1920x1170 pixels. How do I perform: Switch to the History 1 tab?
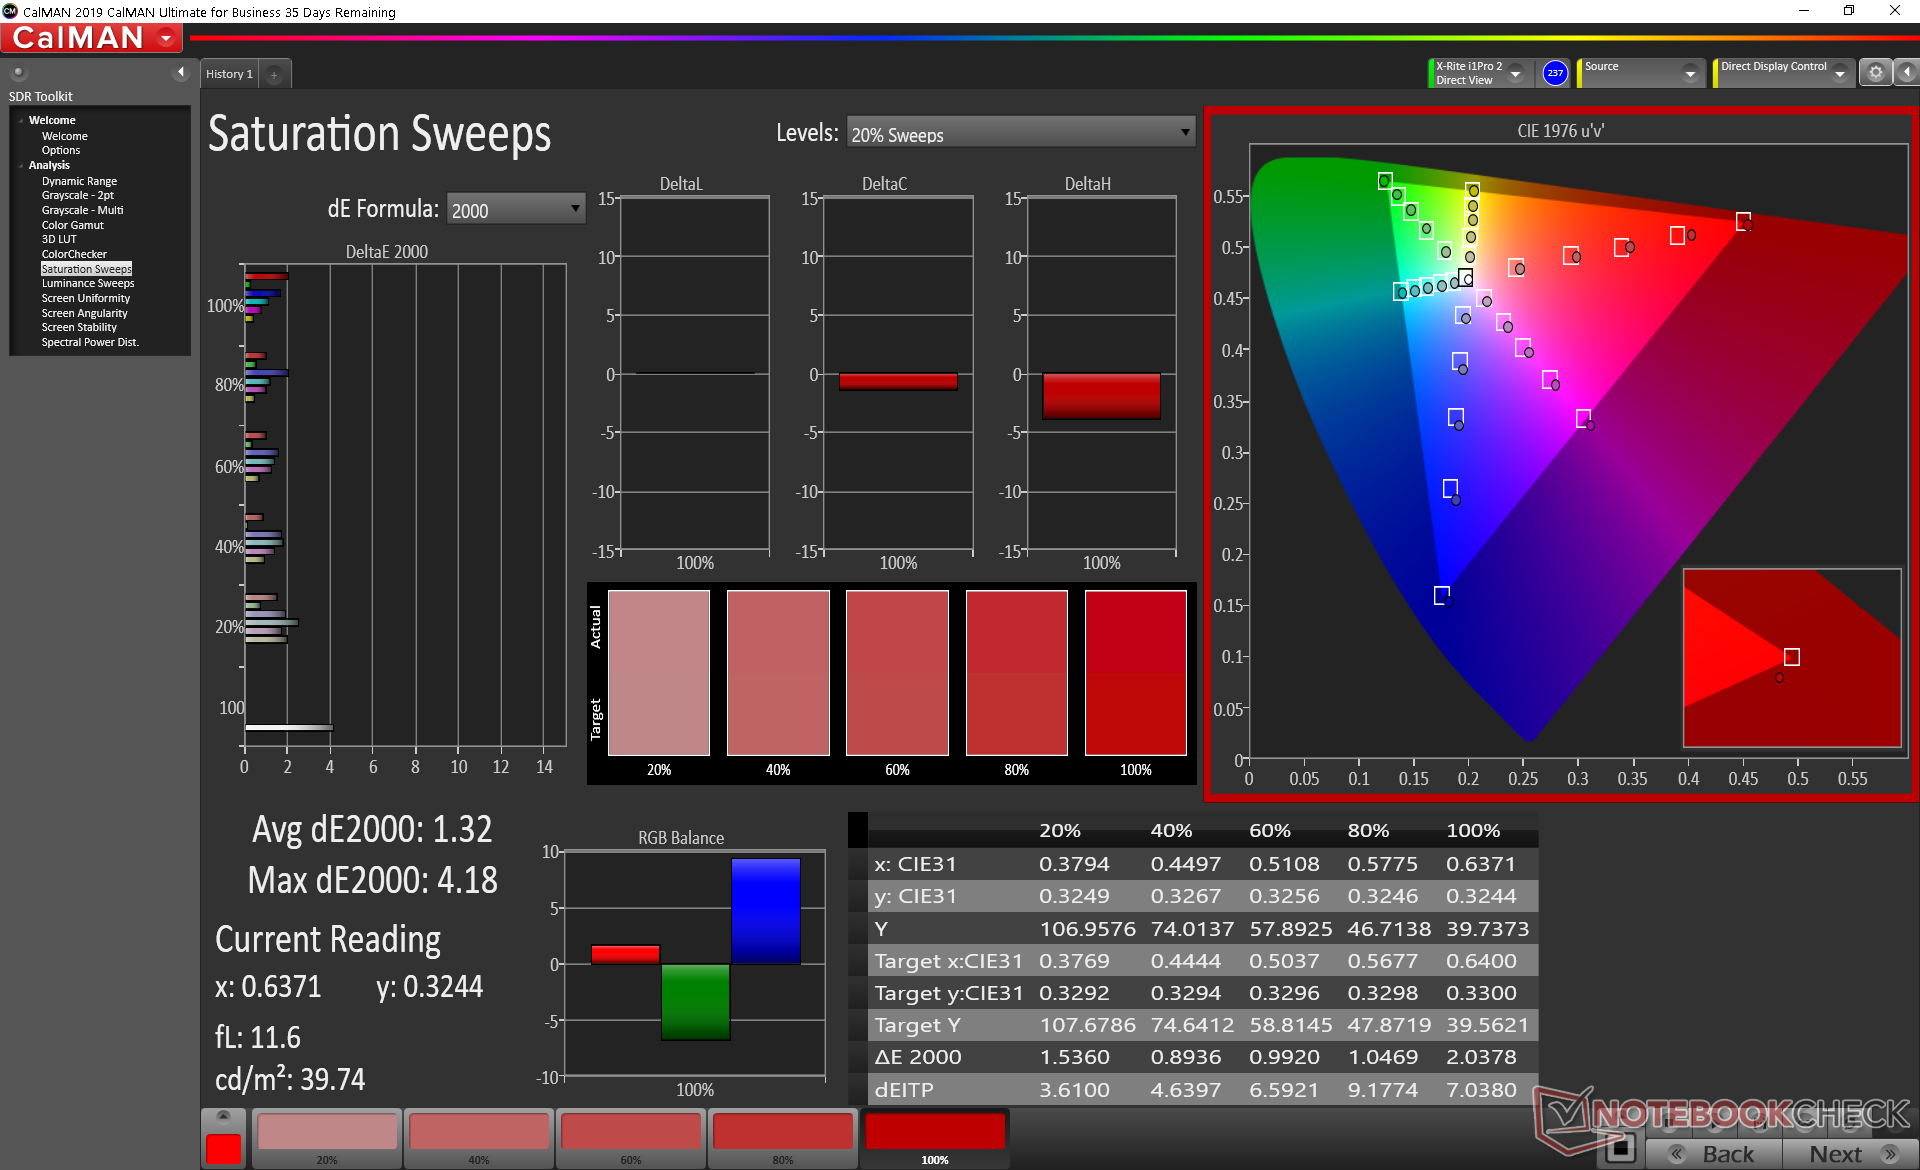pos(229,74)
